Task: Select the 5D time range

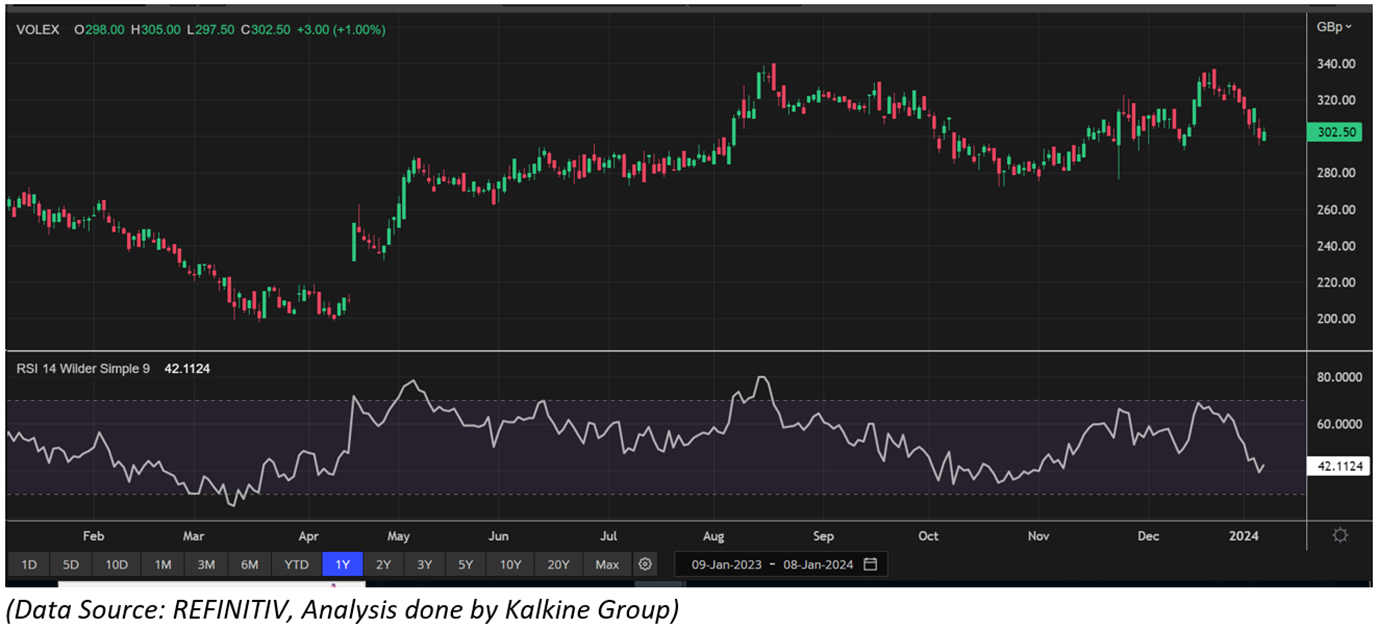Action: coord(70,564)
